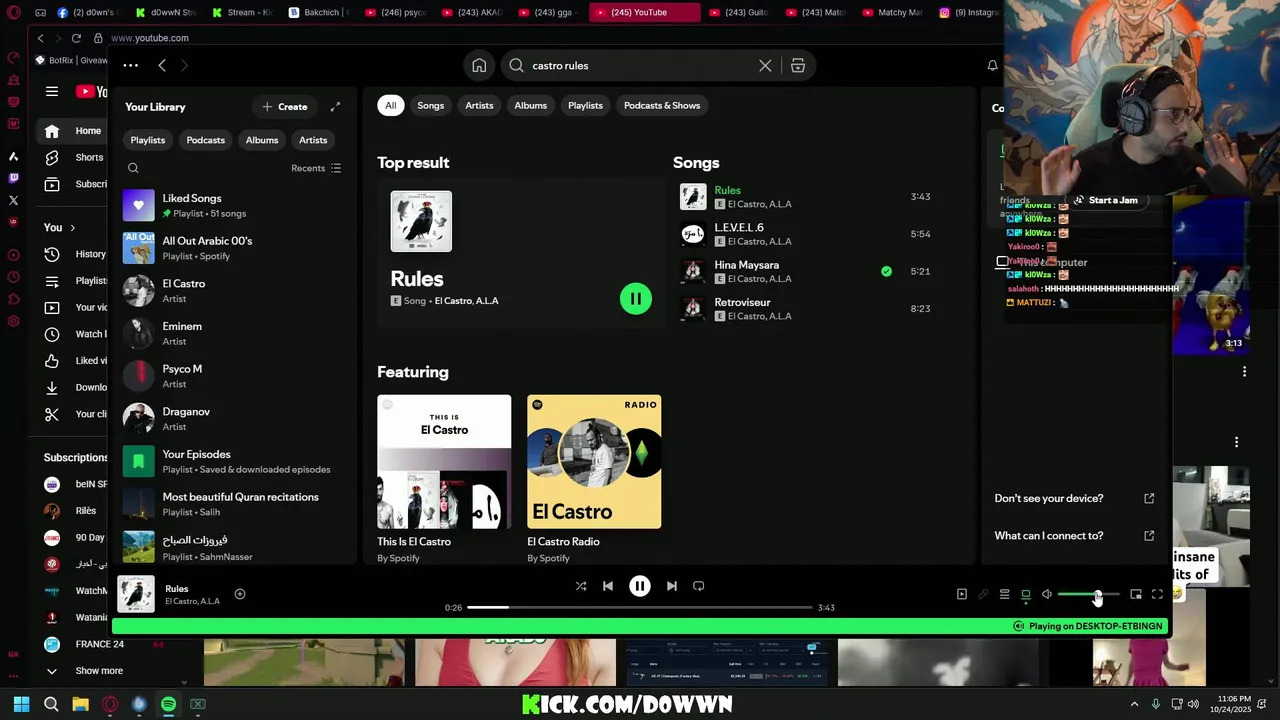Viewport: 1280px width, 720px height.
Task: Open the Recents sort dropdown
Action: [316, 168]
